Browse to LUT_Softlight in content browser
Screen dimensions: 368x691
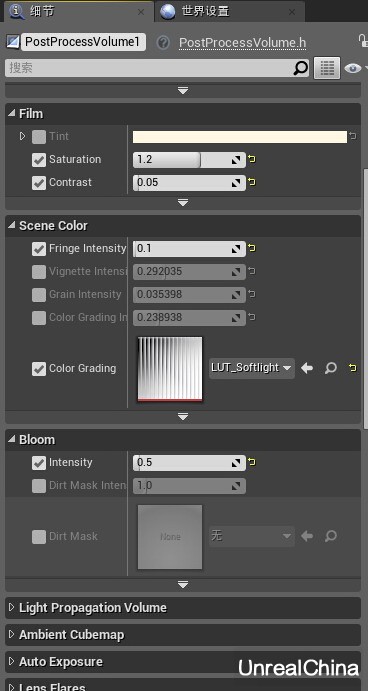pyautogui.click(x=331, y=368)
